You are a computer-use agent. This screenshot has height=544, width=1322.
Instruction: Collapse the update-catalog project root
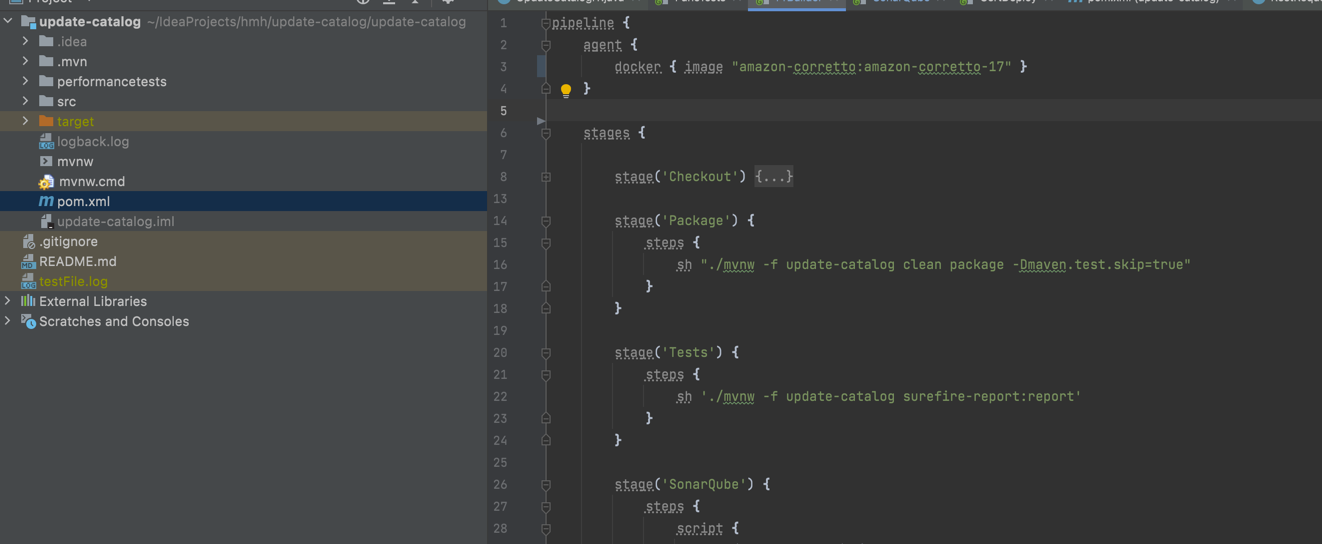pos(9,21)
